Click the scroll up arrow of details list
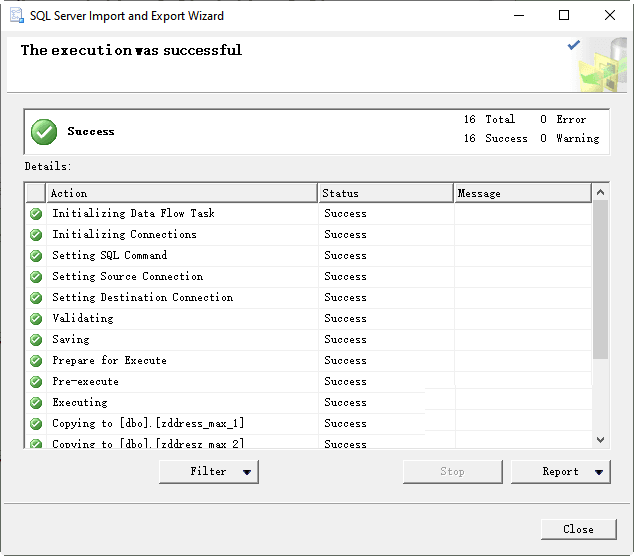 [600, 192]
